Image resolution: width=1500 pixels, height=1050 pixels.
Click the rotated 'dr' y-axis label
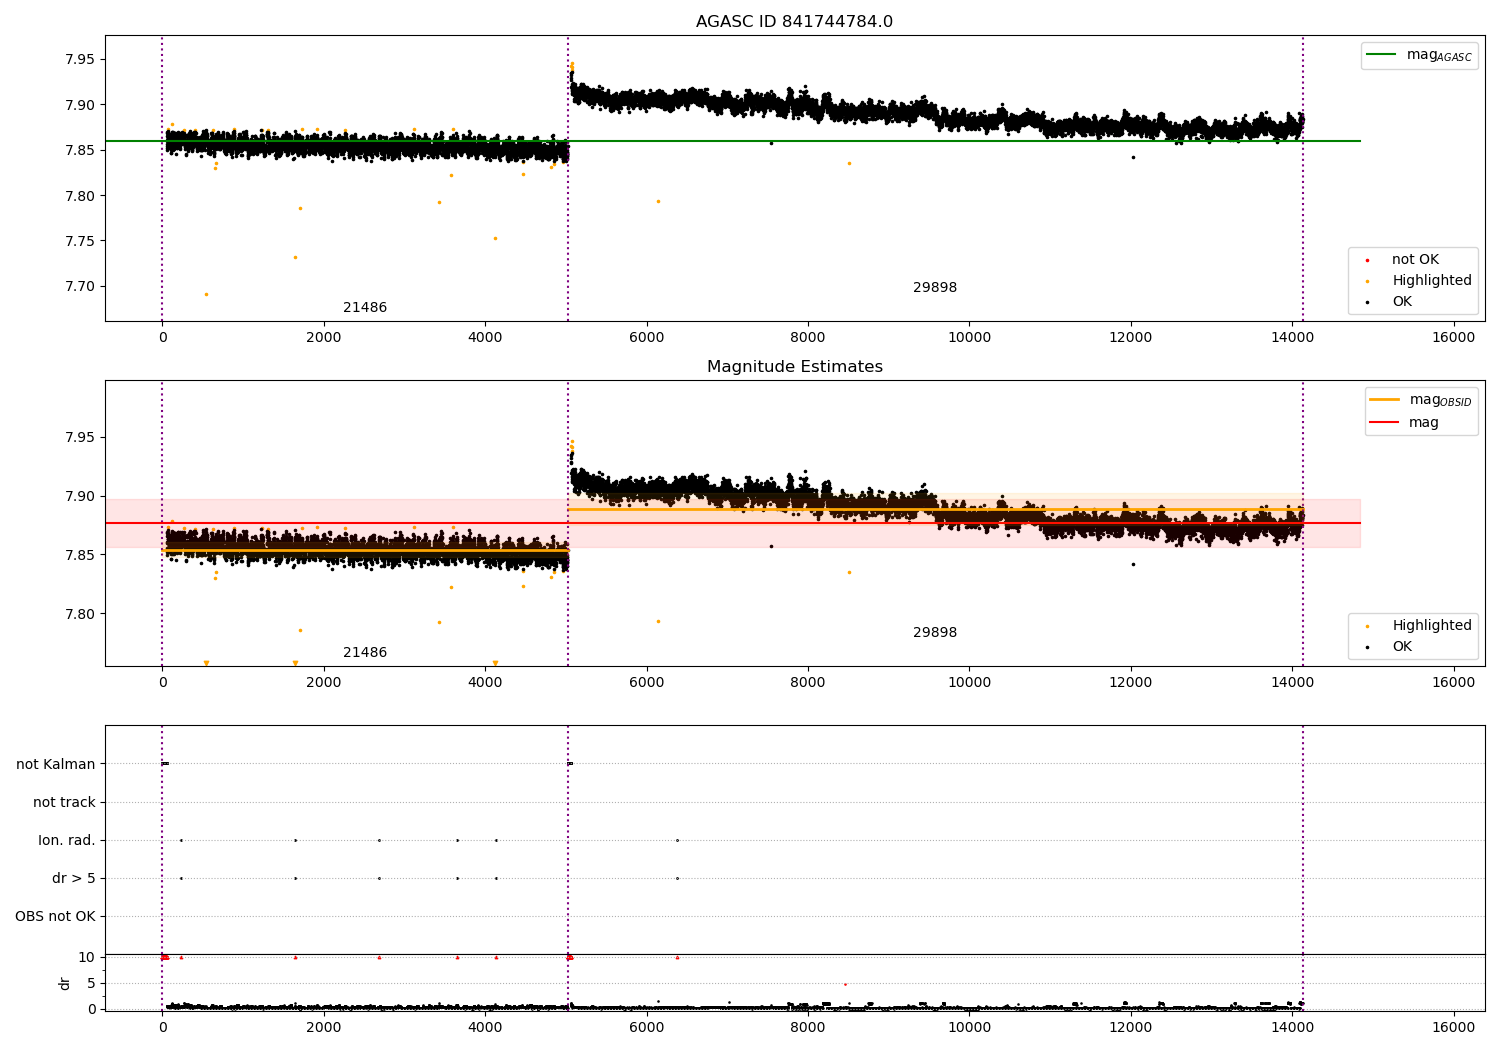coord(65,983)
